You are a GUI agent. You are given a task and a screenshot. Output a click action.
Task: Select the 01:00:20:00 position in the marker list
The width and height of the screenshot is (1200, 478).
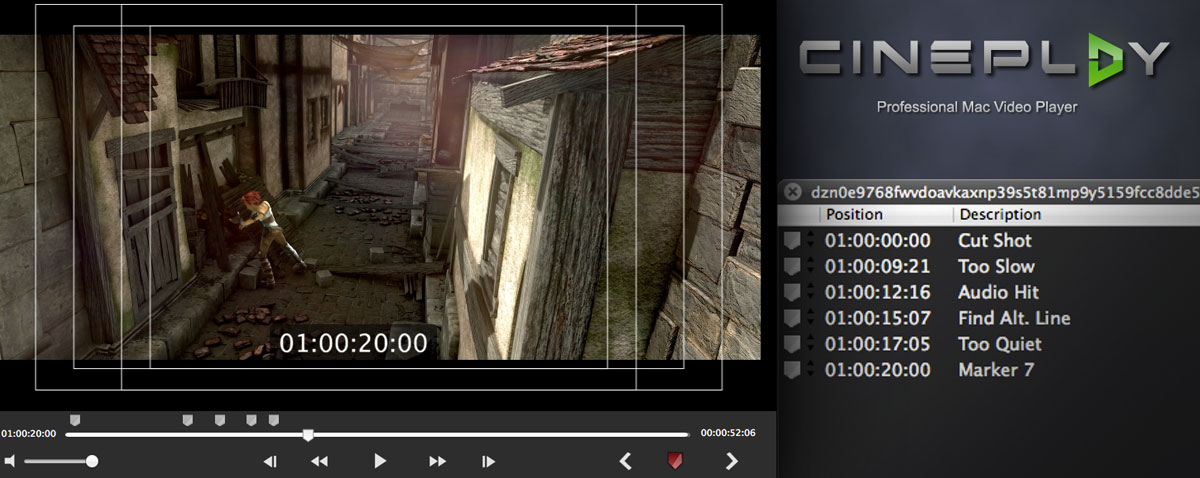coord(877,371)
